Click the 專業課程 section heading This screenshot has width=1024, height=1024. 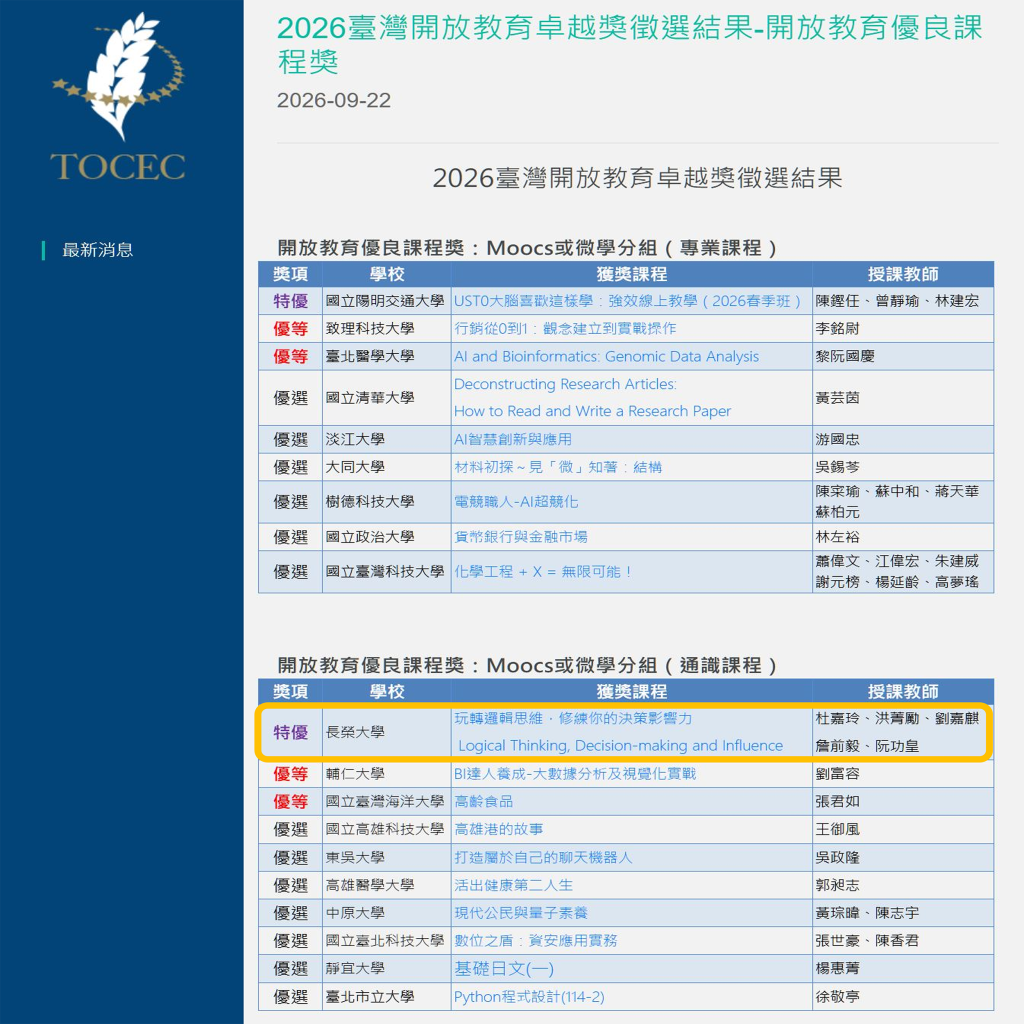[x=527, y=248]
